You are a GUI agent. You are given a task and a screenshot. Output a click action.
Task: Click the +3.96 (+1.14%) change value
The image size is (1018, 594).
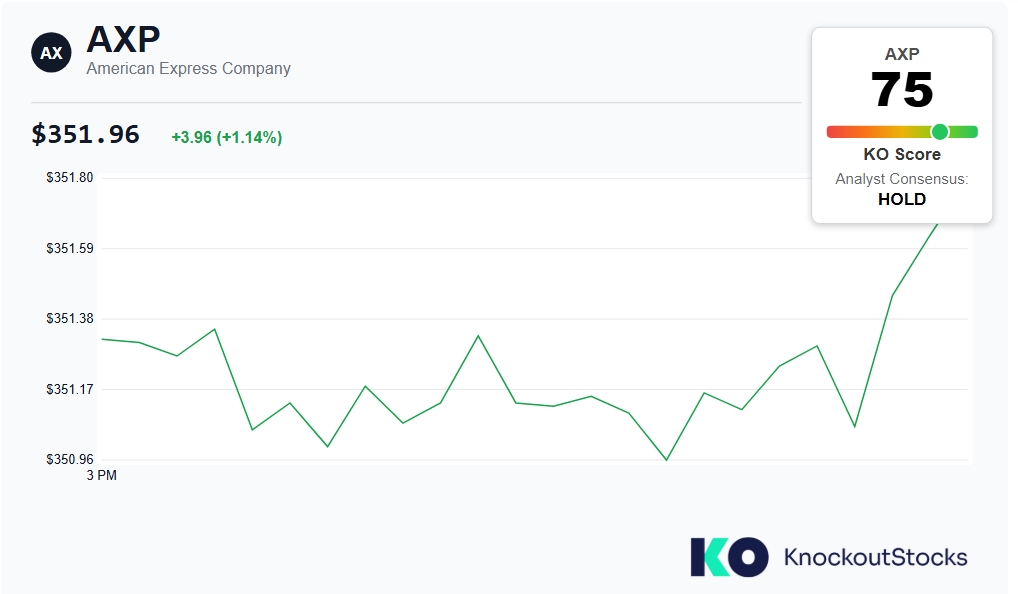[x=227, y=138]
